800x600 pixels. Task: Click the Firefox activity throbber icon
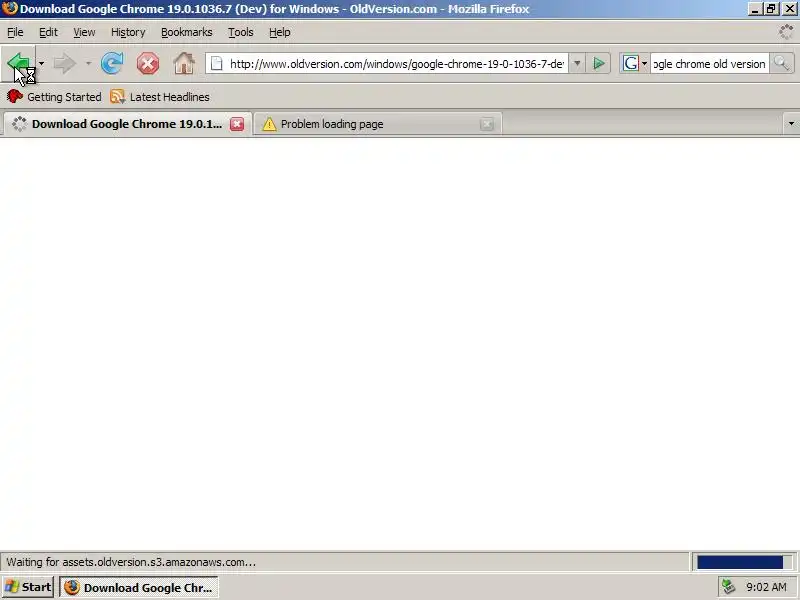coord(786,32)
